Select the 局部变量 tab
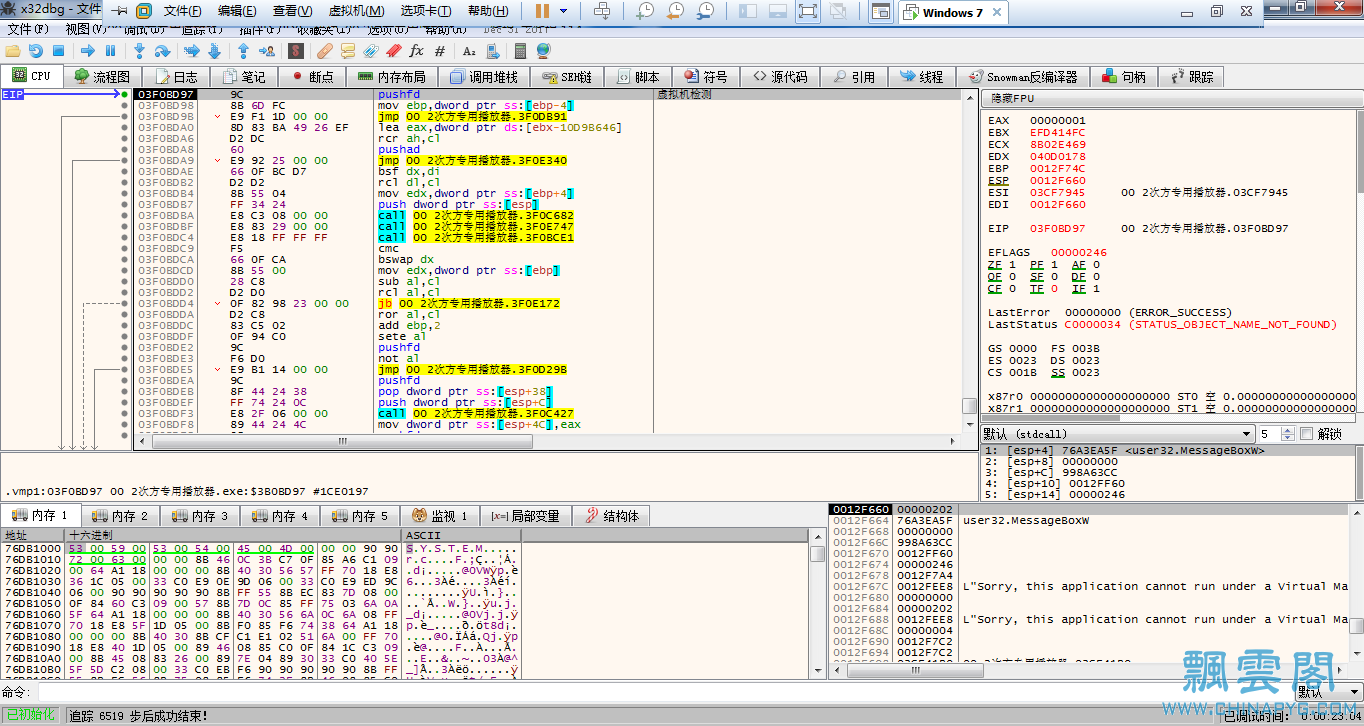The image size is (1364, 726). [525, 516]
